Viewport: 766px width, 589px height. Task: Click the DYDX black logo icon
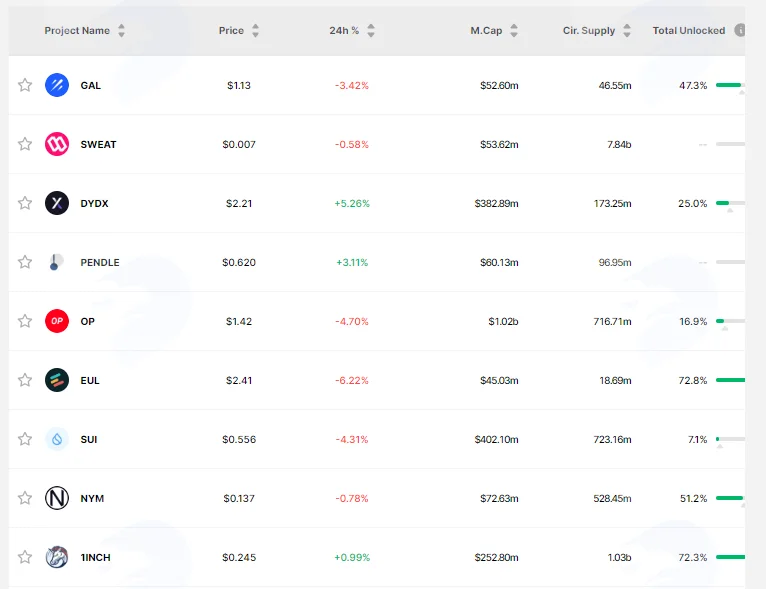coord(57,203)
